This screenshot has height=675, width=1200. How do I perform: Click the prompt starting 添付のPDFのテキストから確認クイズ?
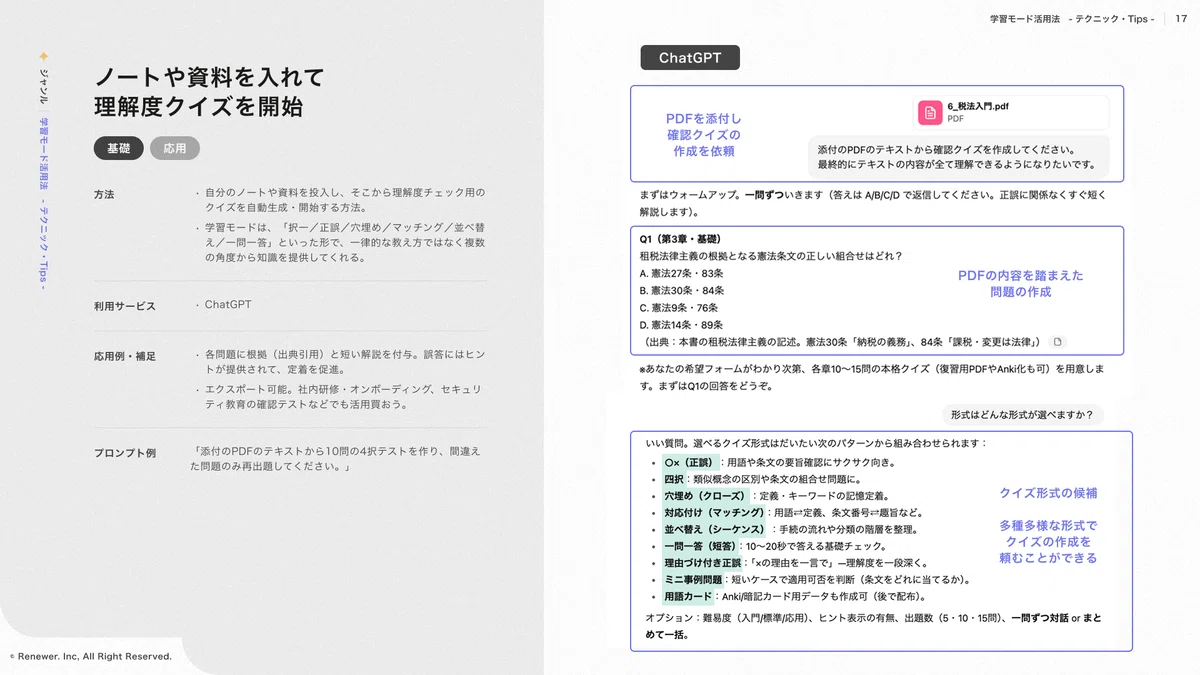[x=957, y=157]
